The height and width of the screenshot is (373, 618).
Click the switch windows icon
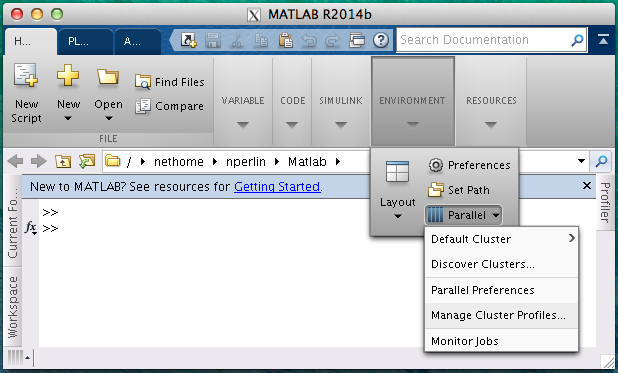[357, 40]
